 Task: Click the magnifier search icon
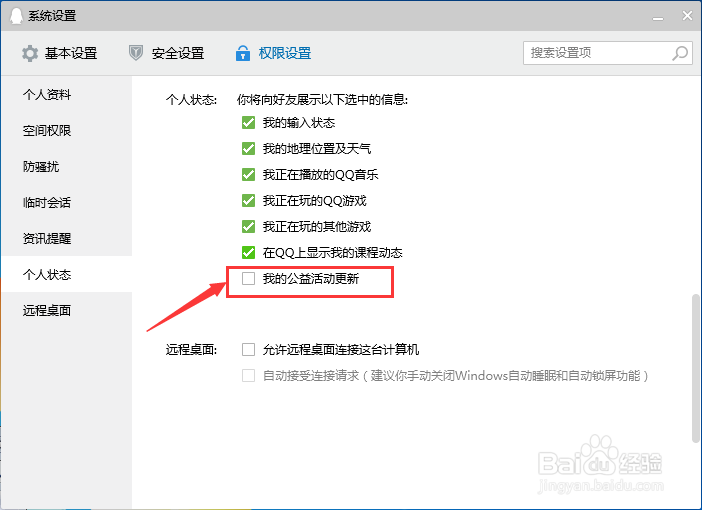coord(680,53)
